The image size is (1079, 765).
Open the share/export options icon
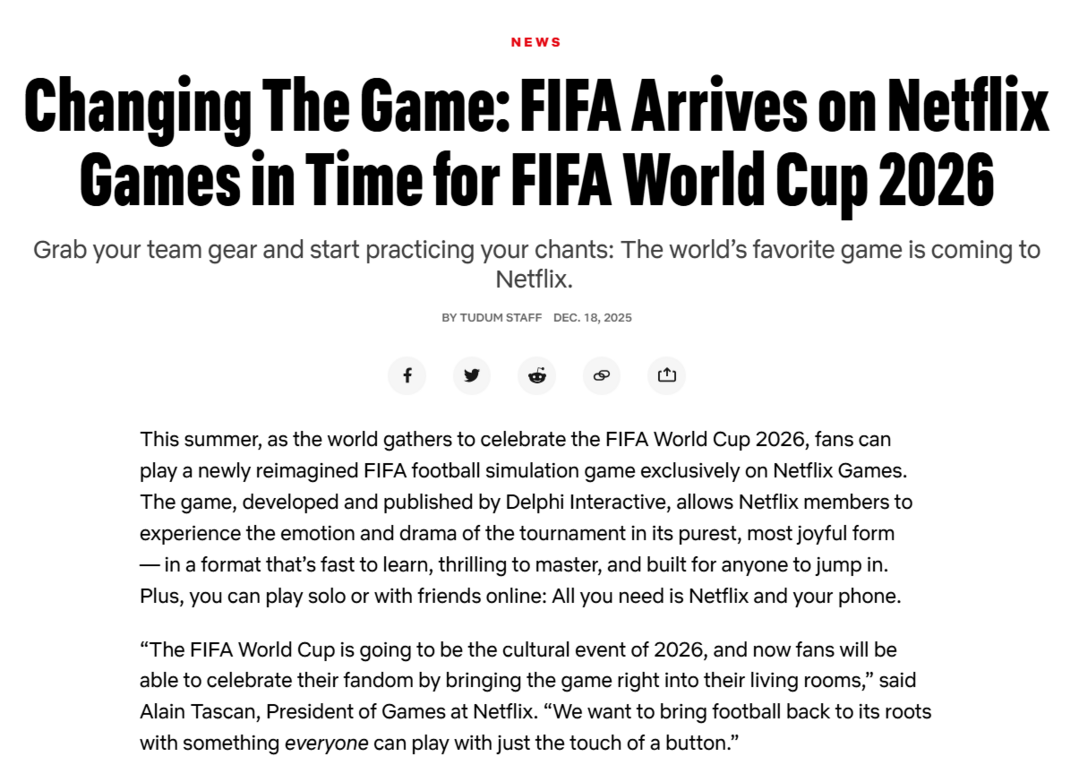click(666, 375)
